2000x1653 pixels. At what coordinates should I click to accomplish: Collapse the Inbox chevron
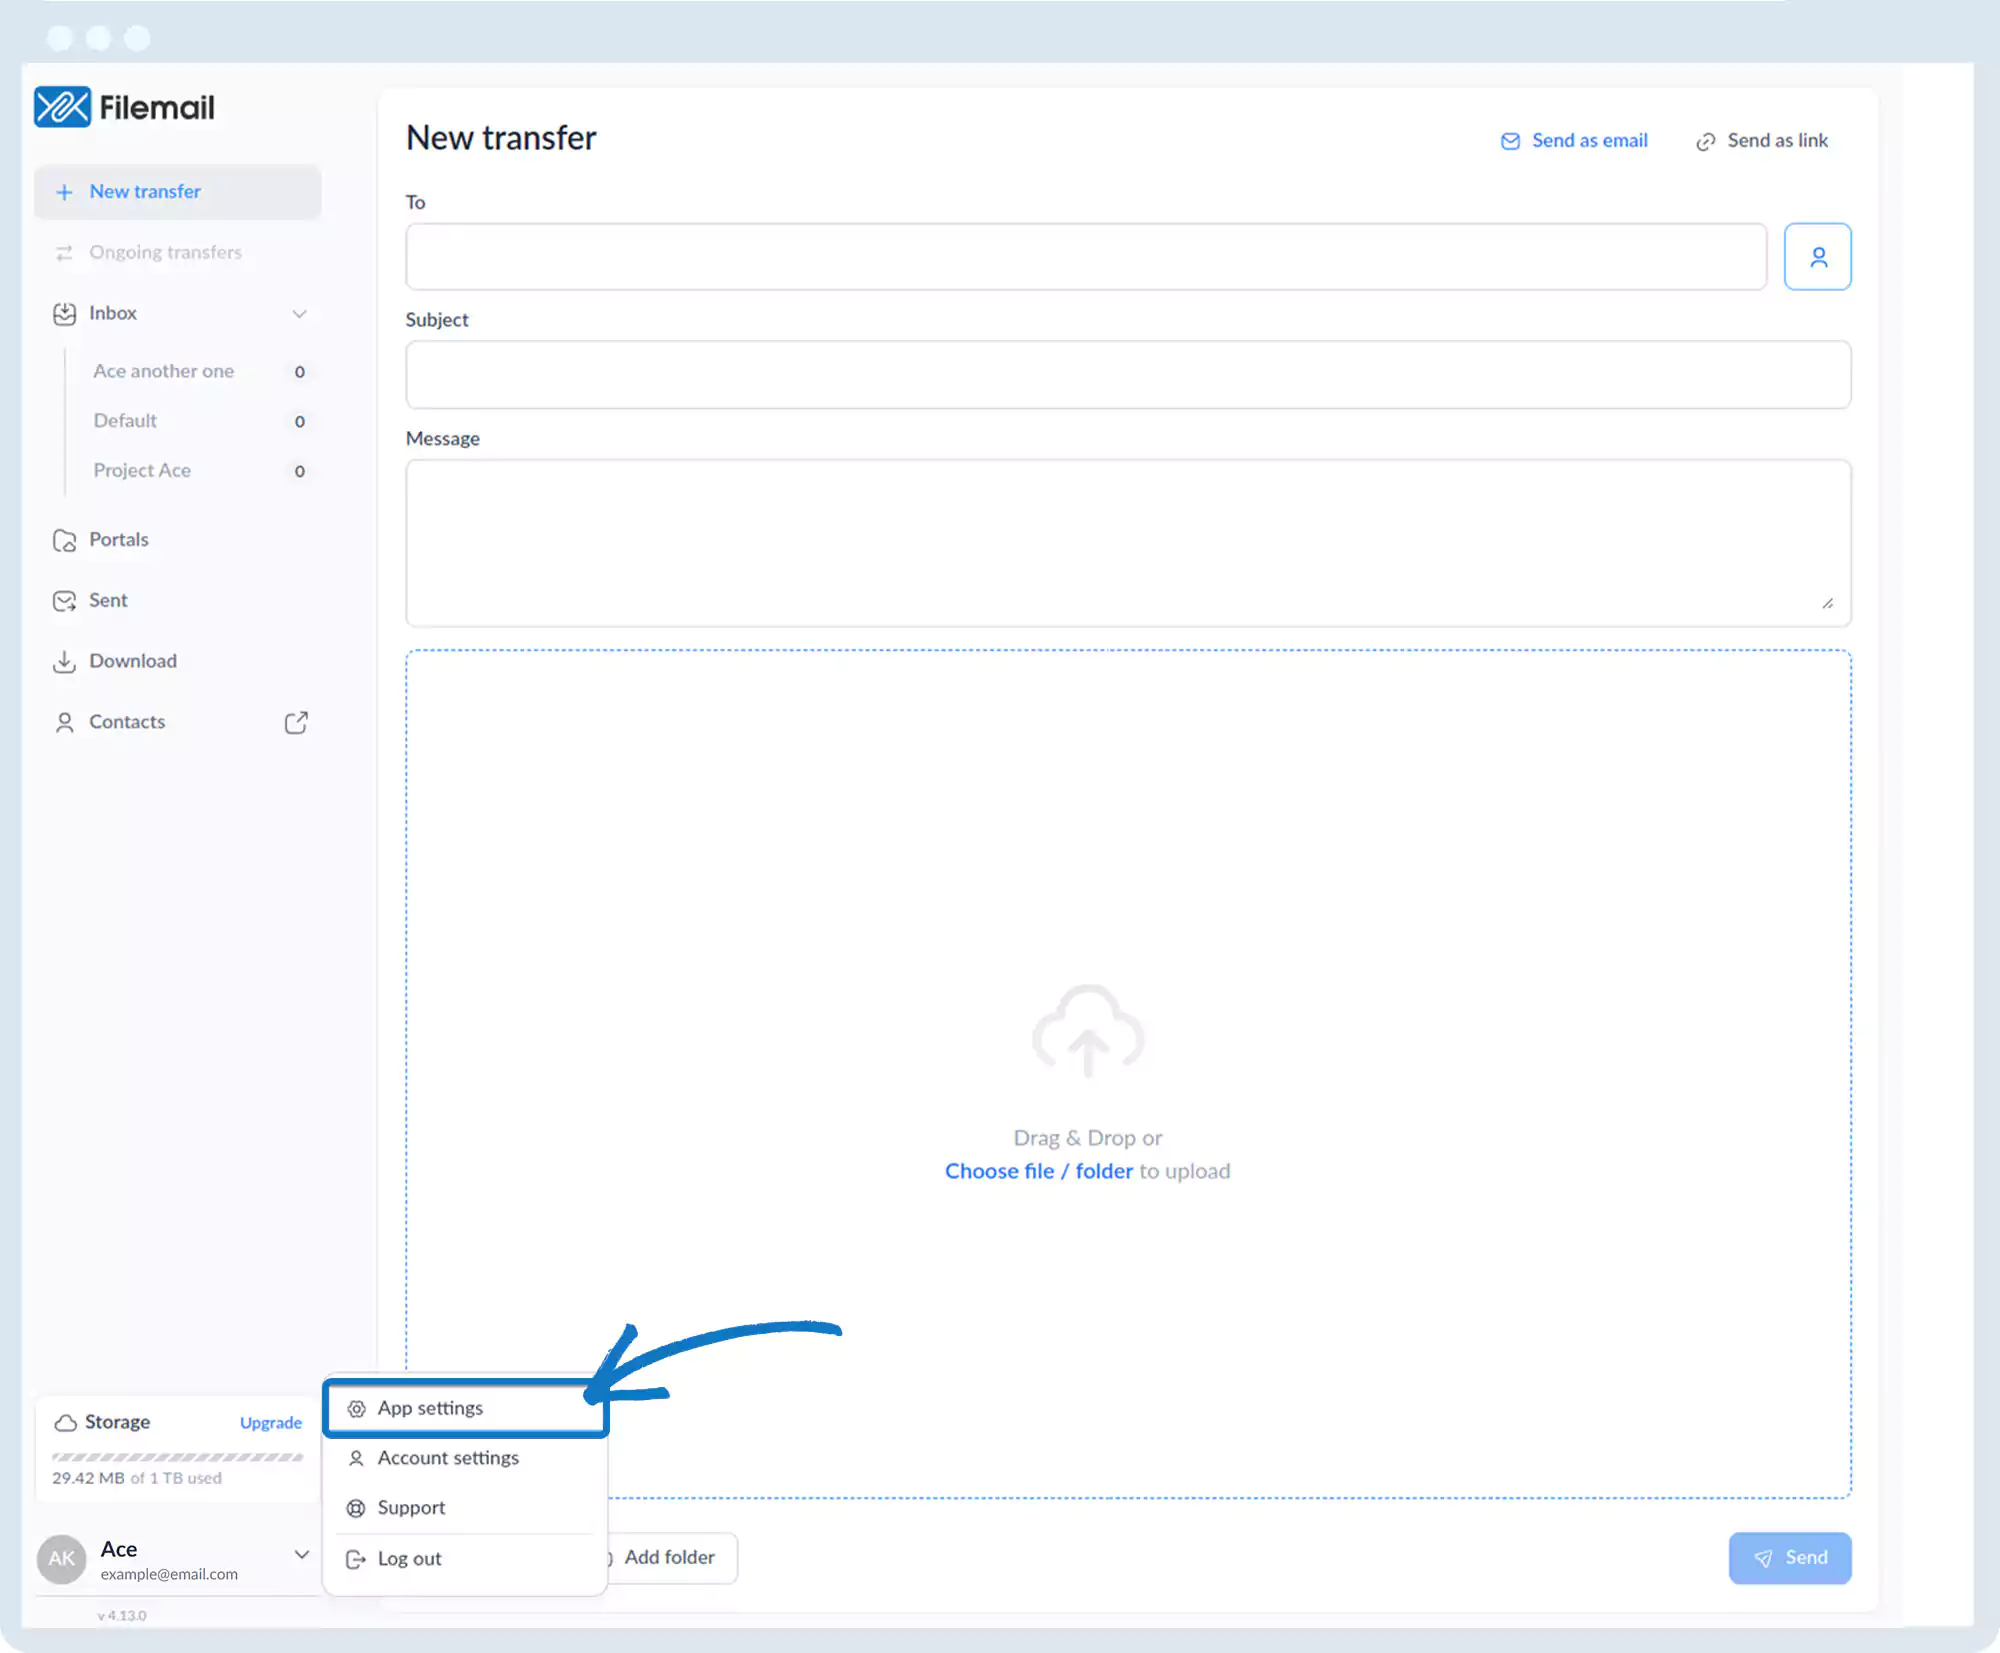(299, 314)
